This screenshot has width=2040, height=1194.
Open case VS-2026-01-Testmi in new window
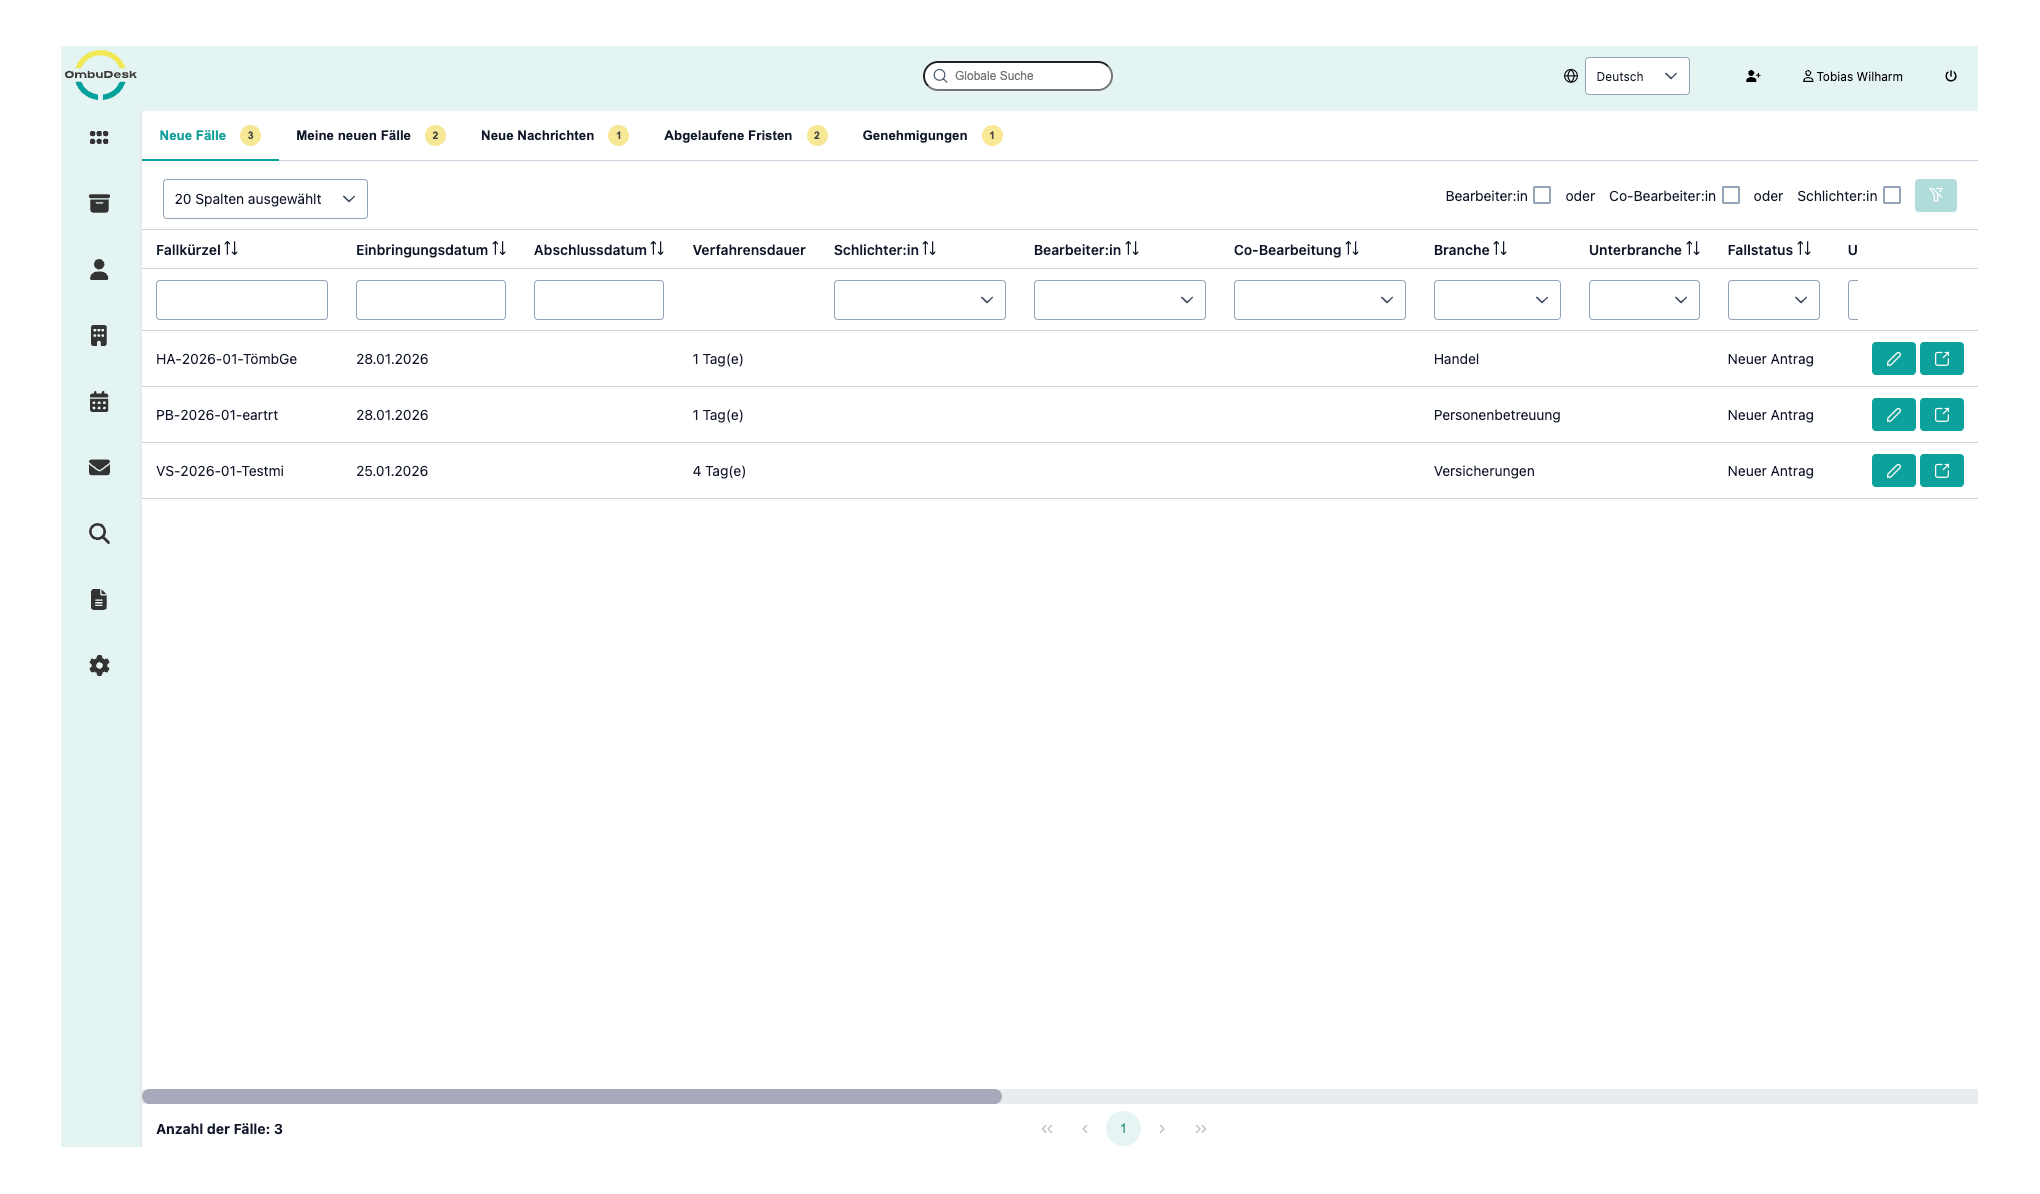[1941, 471]
